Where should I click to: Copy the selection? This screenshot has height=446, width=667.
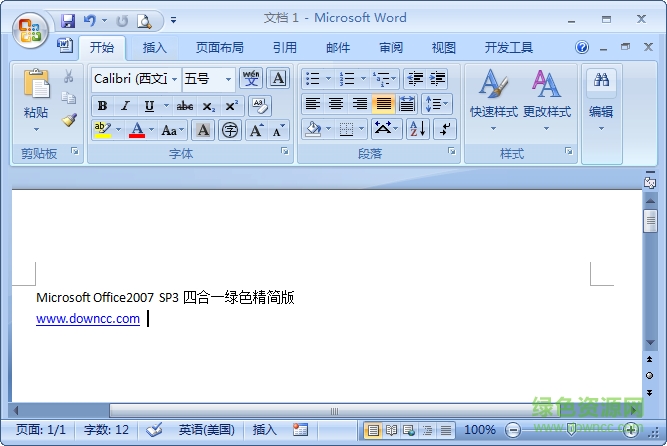pos(68,97)
